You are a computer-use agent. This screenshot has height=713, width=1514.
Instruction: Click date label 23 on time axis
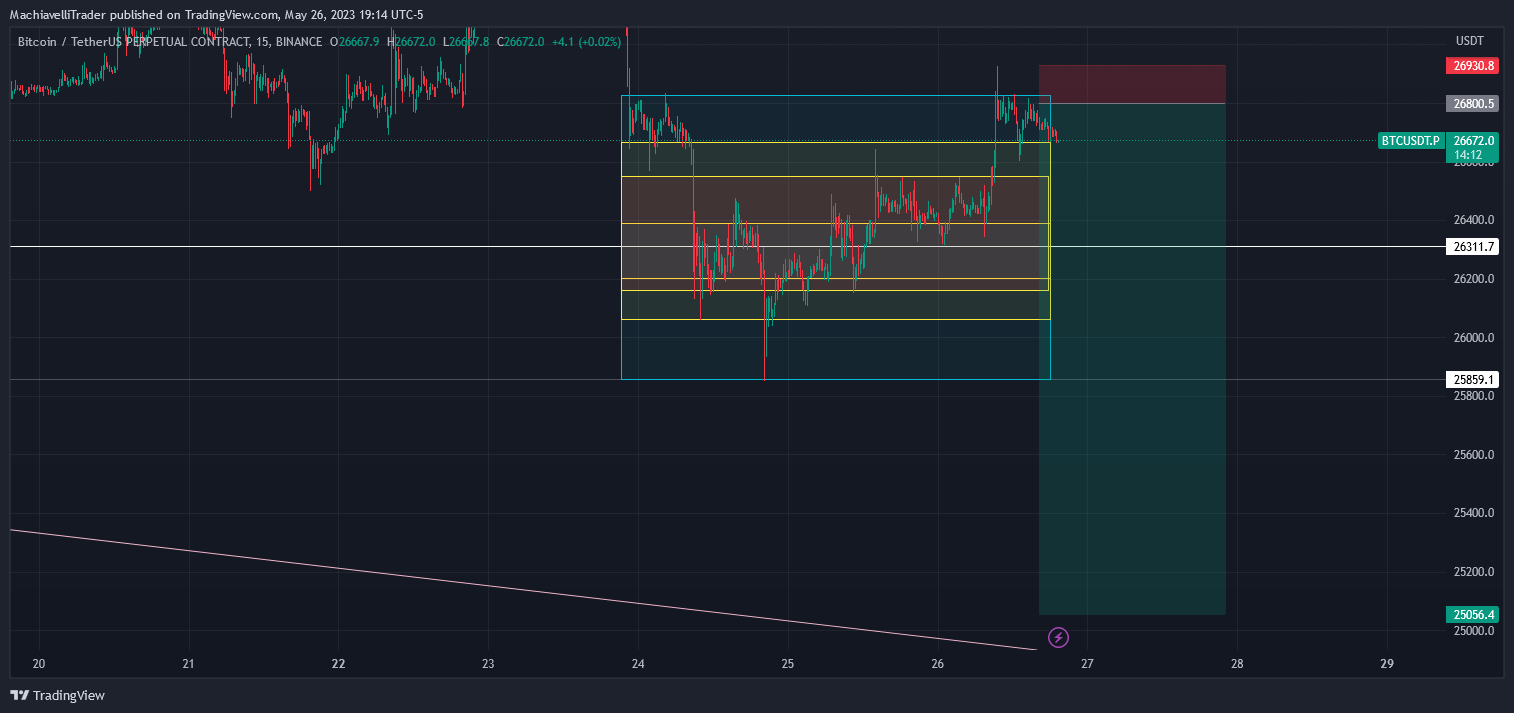488,664
